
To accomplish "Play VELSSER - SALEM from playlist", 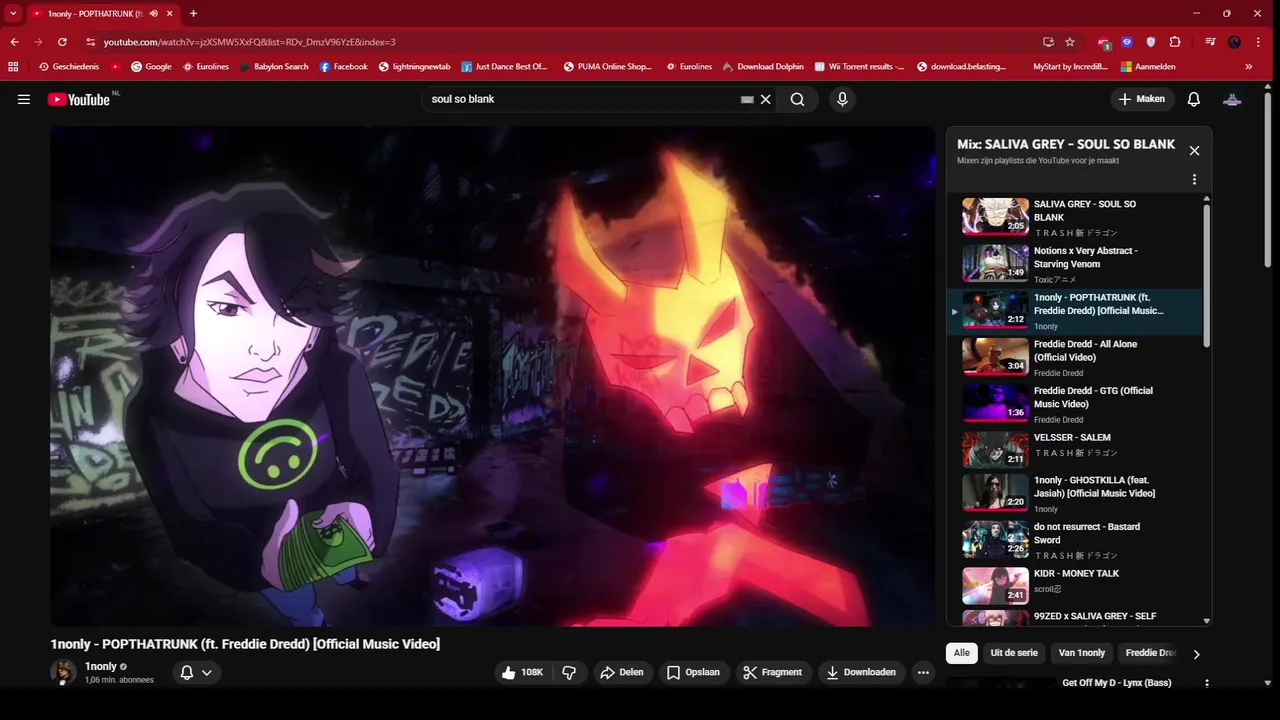I will coord(1074,450).
